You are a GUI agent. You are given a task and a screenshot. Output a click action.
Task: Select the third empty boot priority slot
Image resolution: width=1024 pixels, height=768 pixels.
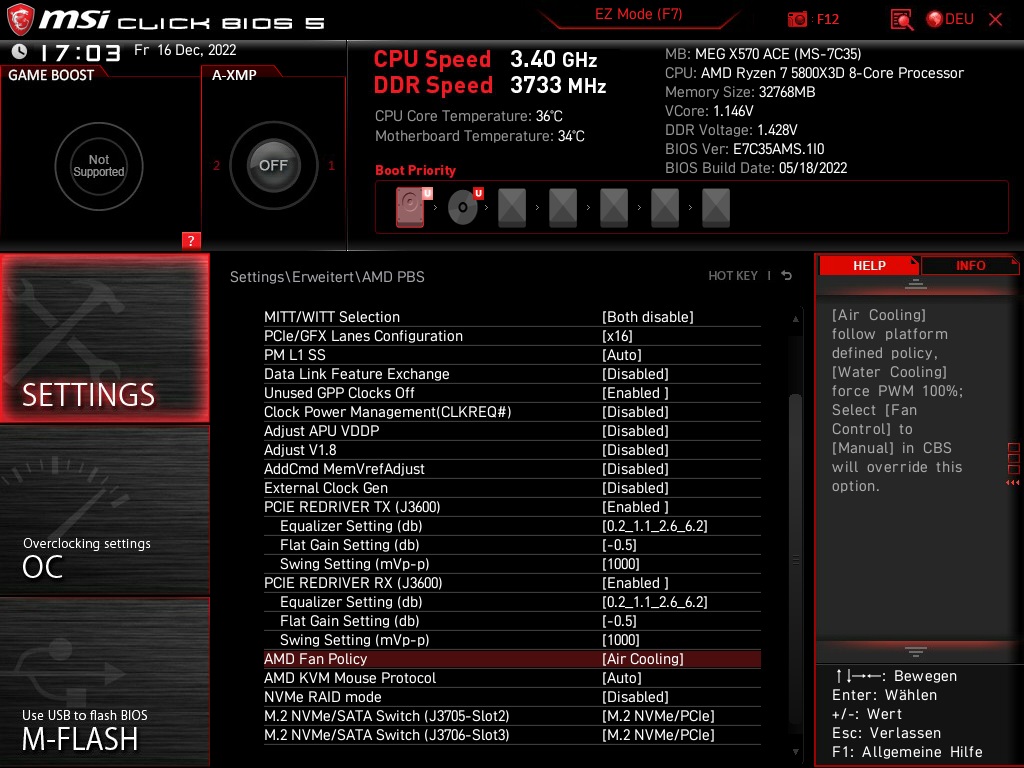pyautogui.click(x=512, y=208)
